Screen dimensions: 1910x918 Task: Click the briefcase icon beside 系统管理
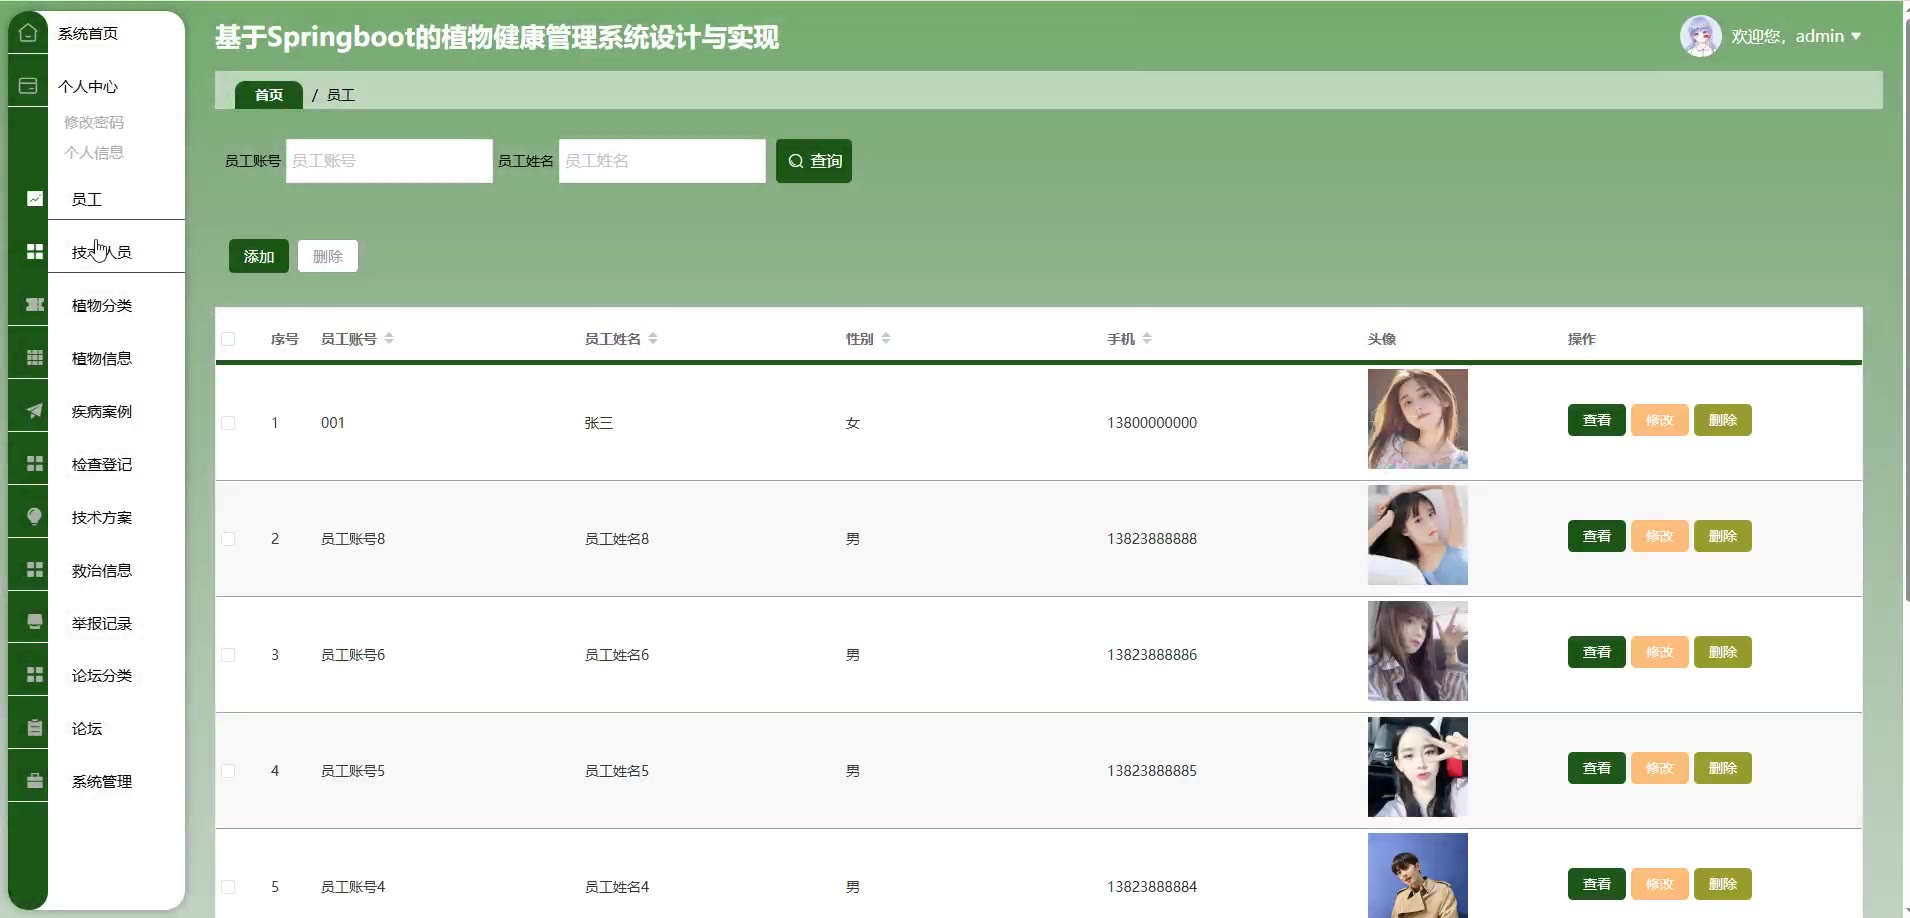[35, 781]
